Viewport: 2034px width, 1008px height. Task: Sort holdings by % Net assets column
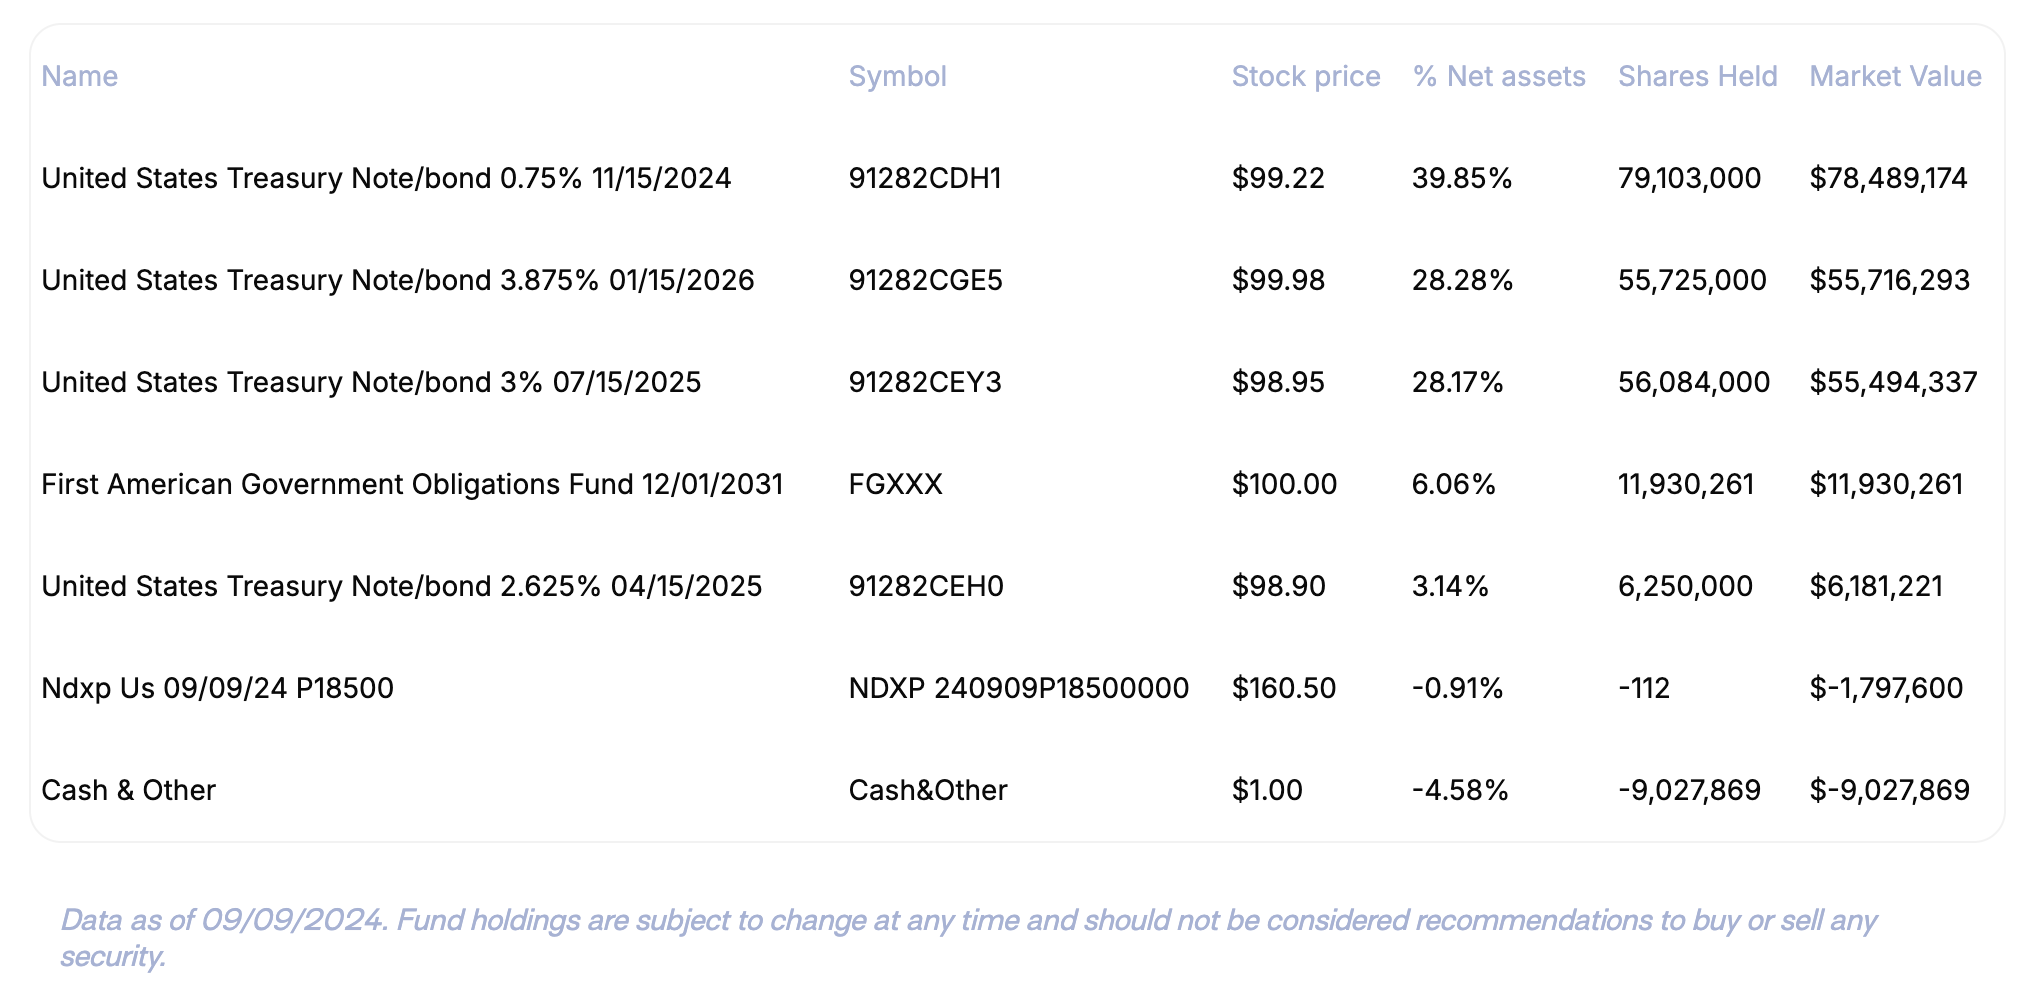[x=1498, y=76]
